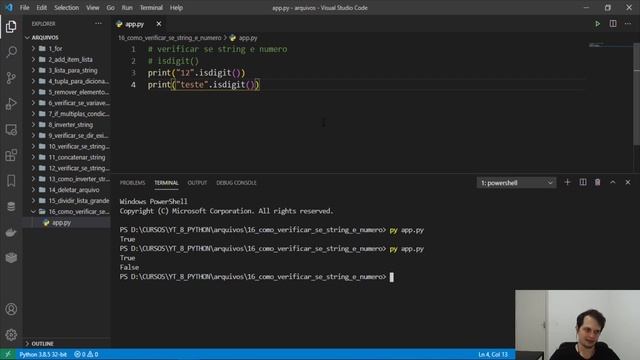Click the terminal prompt input area
Image resolution: width=640 pixels, height=360 pixels.
point(391,277)
